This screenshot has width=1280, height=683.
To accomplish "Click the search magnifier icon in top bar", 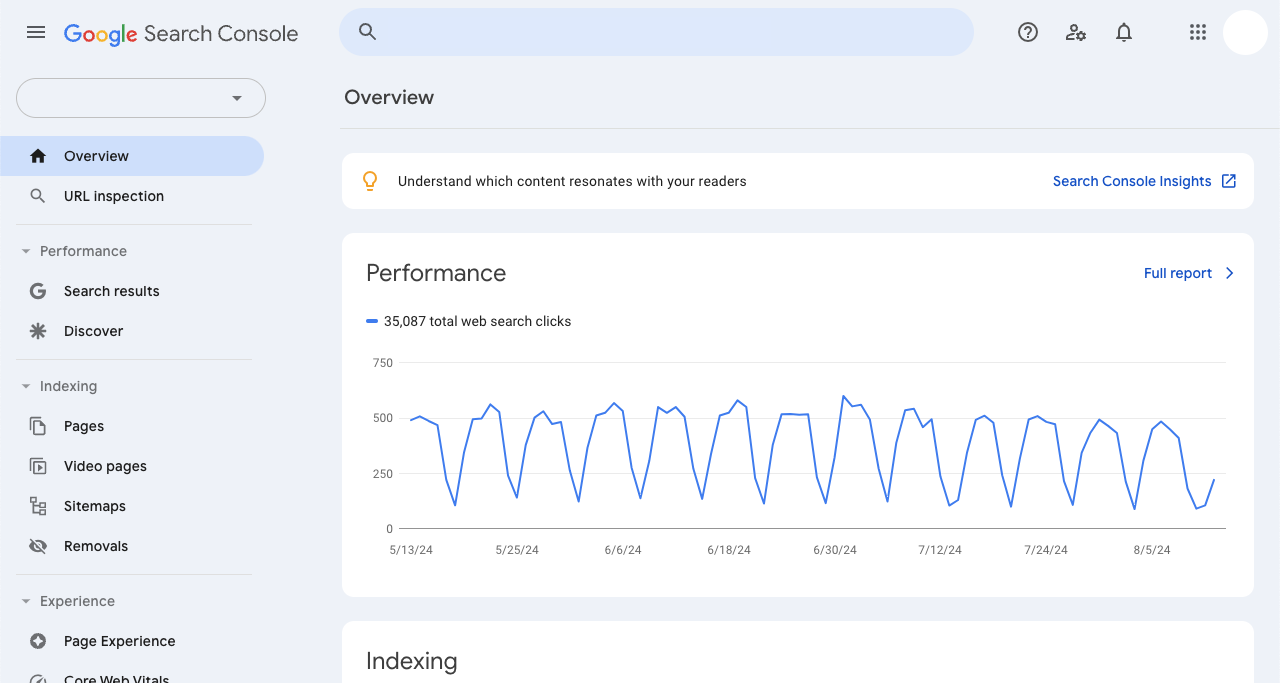I will point(367,32).
